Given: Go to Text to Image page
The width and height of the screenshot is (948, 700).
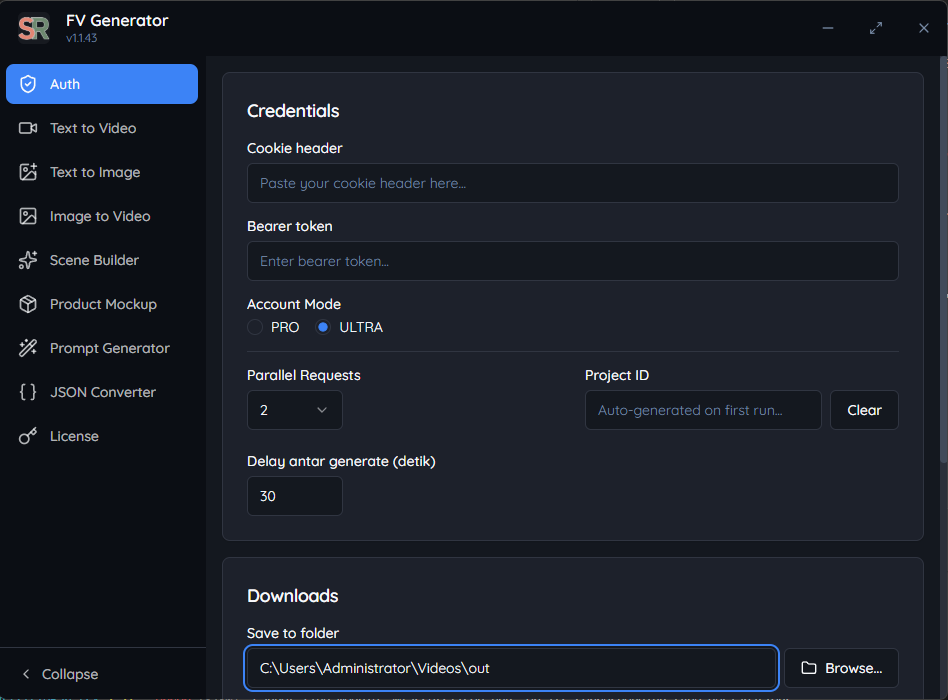Looking at the screenshot, I should (102, 172).
